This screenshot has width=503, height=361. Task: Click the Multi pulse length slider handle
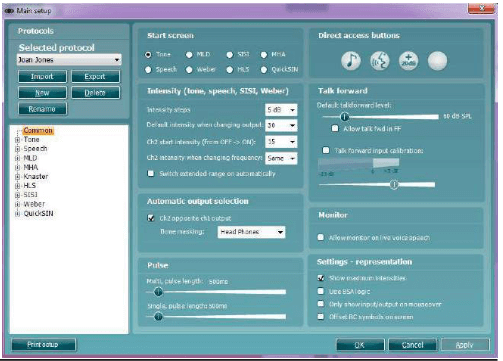158,292
